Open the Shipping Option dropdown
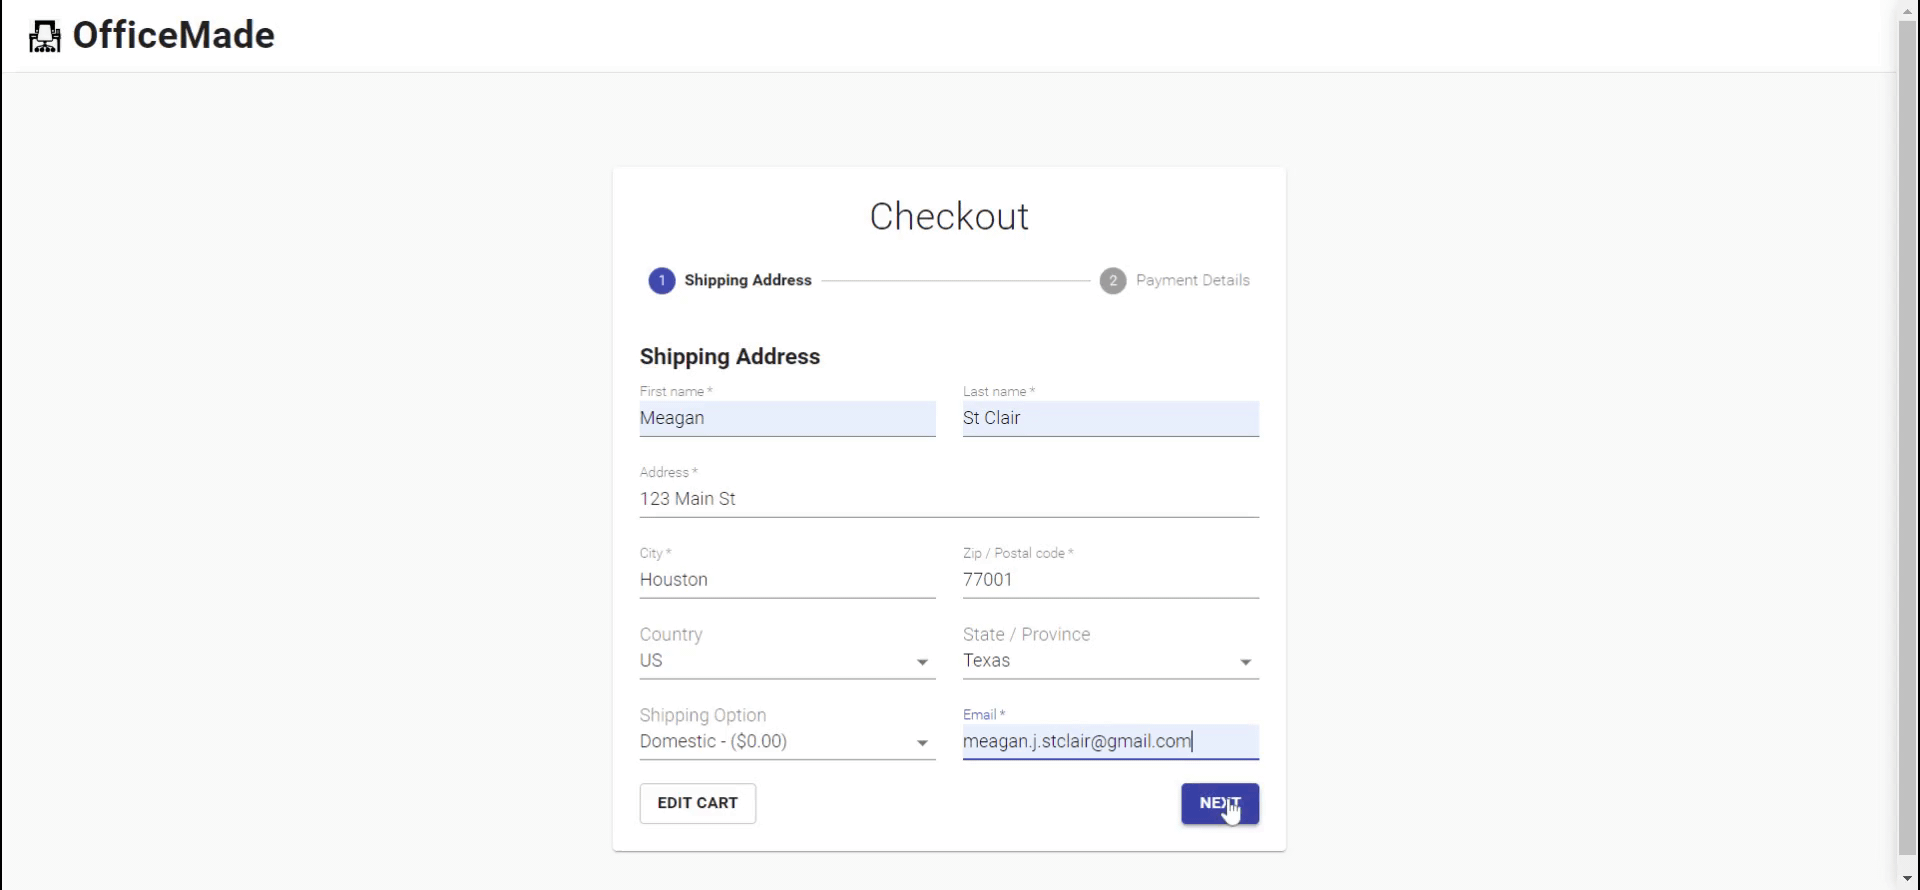This screenshot has height=890, width=1920. [921, 743]
